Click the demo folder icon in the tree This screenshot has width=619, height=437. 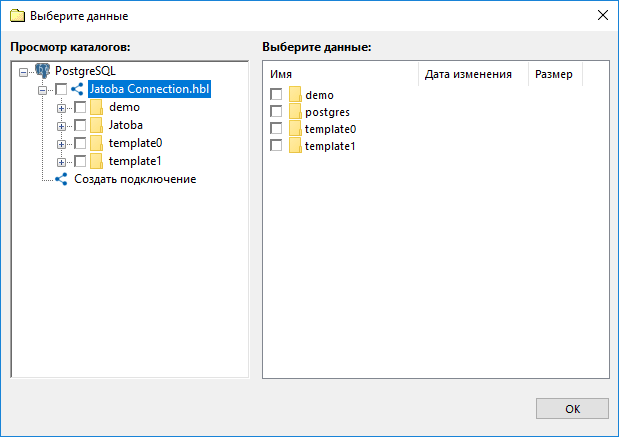pos(96,107)
